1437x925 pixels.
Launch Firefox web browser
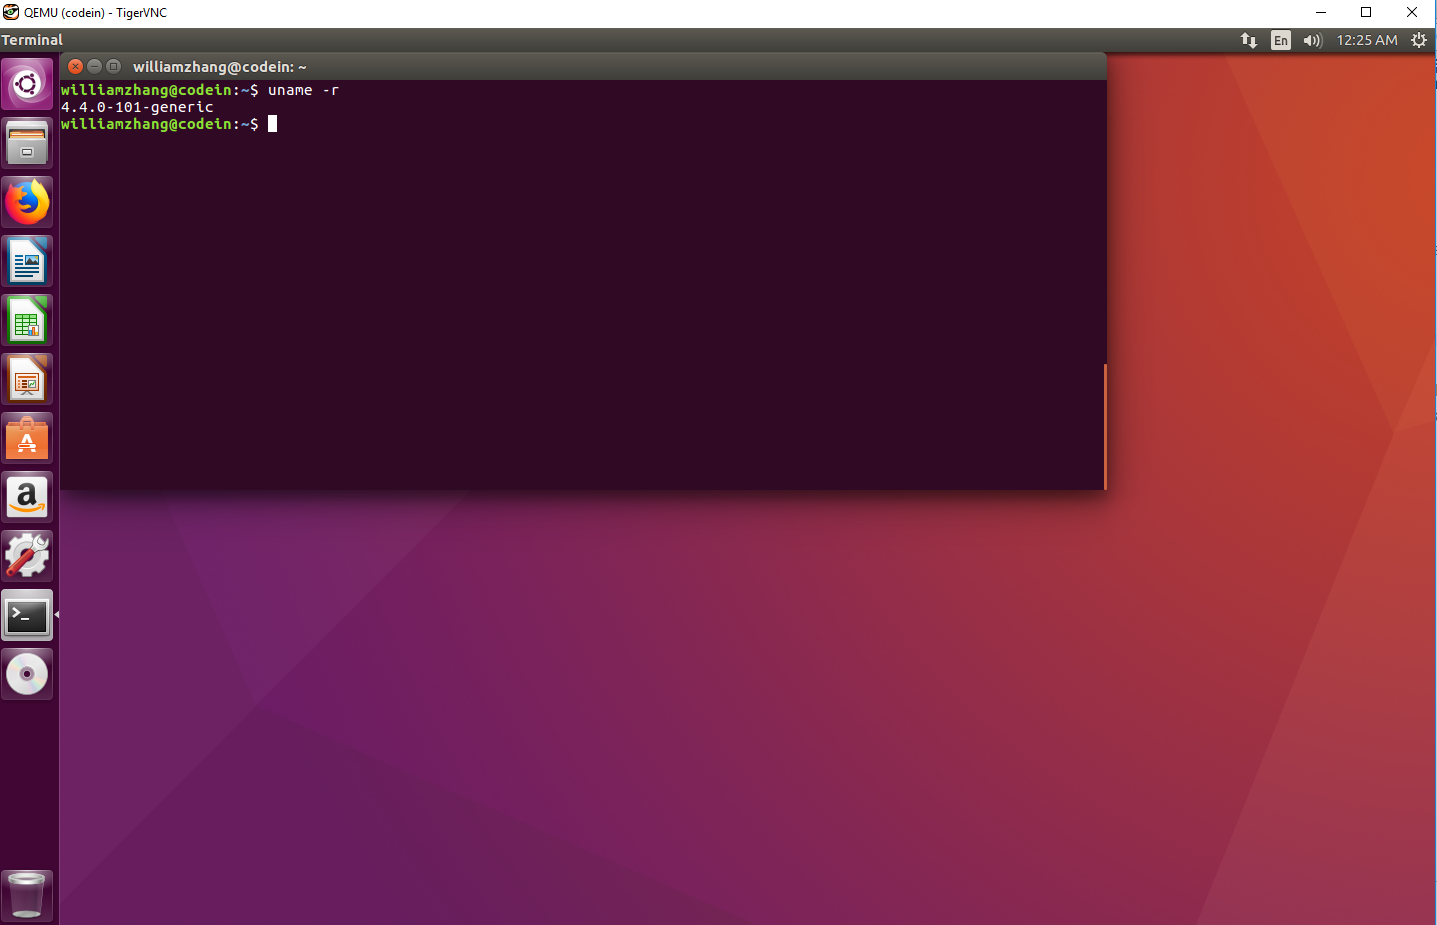[x=27, y=202]
